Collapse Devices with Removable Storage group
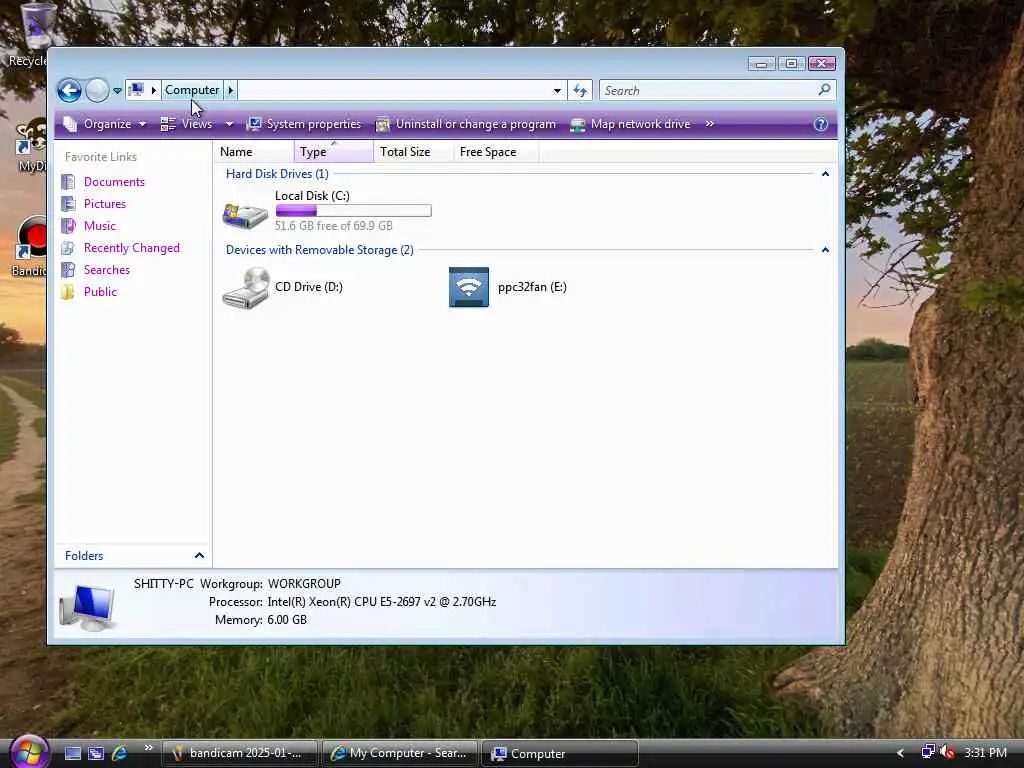The height and width of the screenshot is (768, 1024). (x=825, y=249)
